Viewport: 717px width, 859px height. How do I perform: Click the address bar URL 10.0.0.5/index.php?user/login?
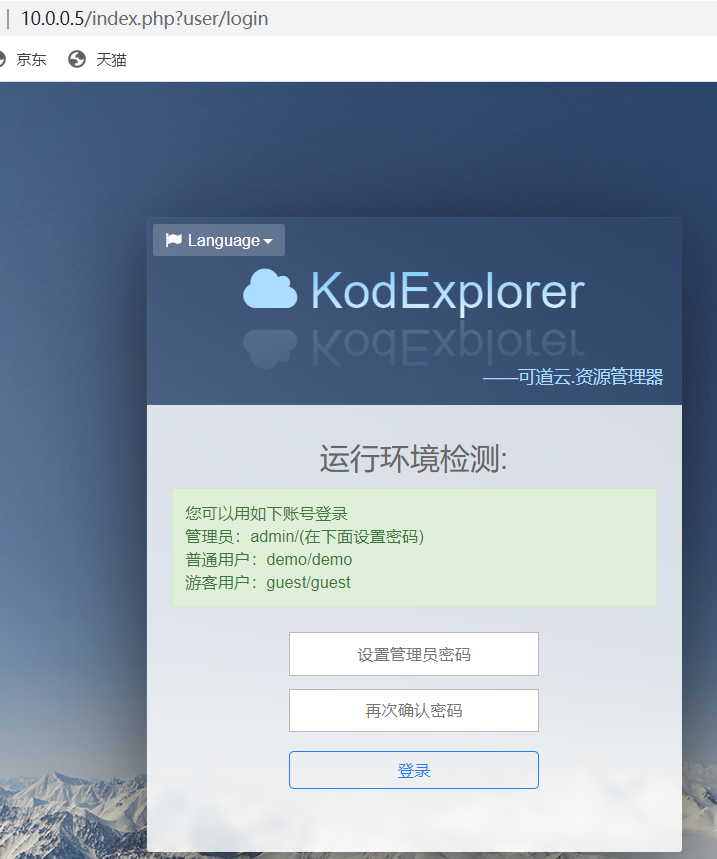145,19
